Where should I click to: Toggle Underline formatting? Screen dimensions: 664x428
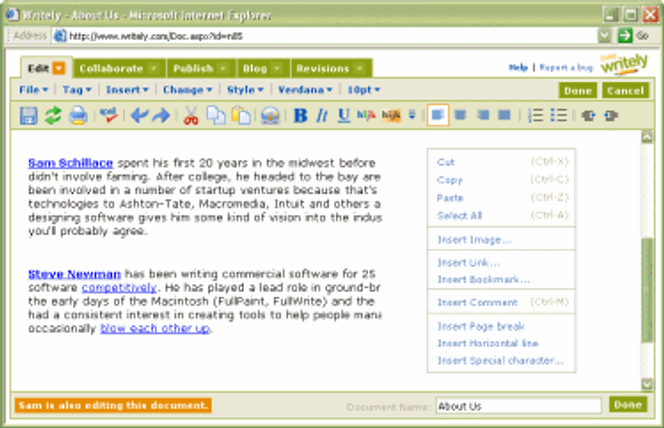344,116
